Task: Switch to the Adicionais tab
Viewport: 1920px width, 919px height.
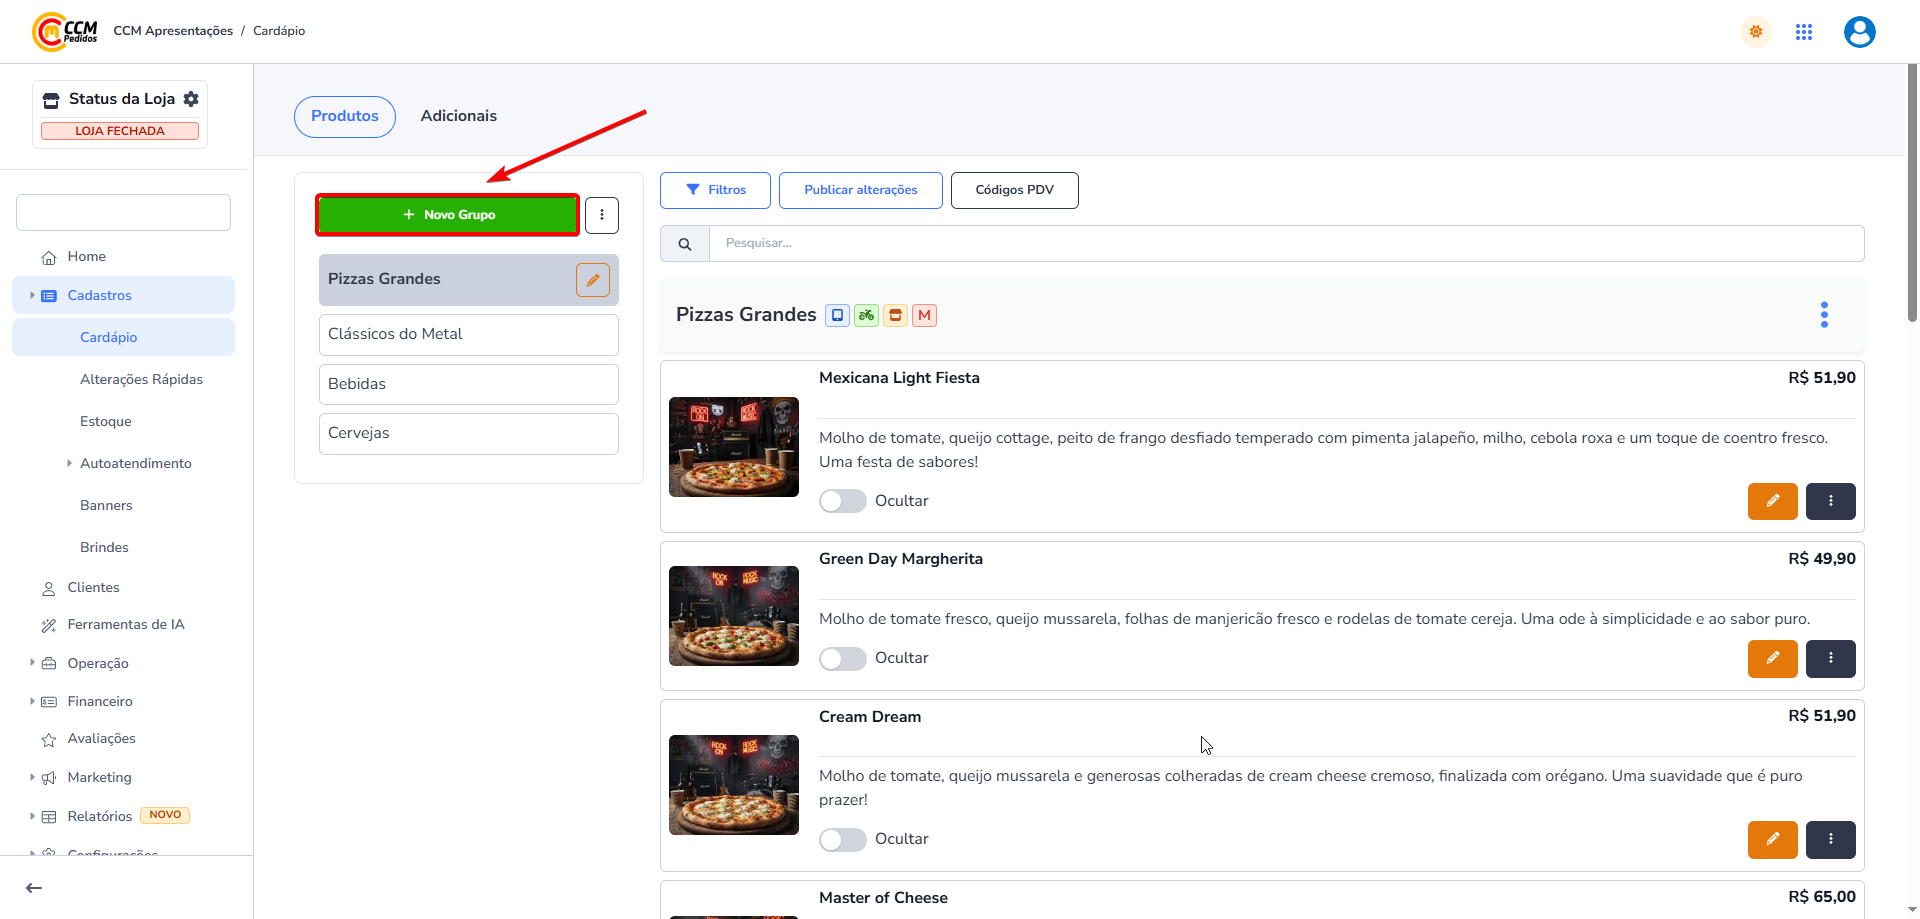Action: pyautogui.click(x=458, y=116)
